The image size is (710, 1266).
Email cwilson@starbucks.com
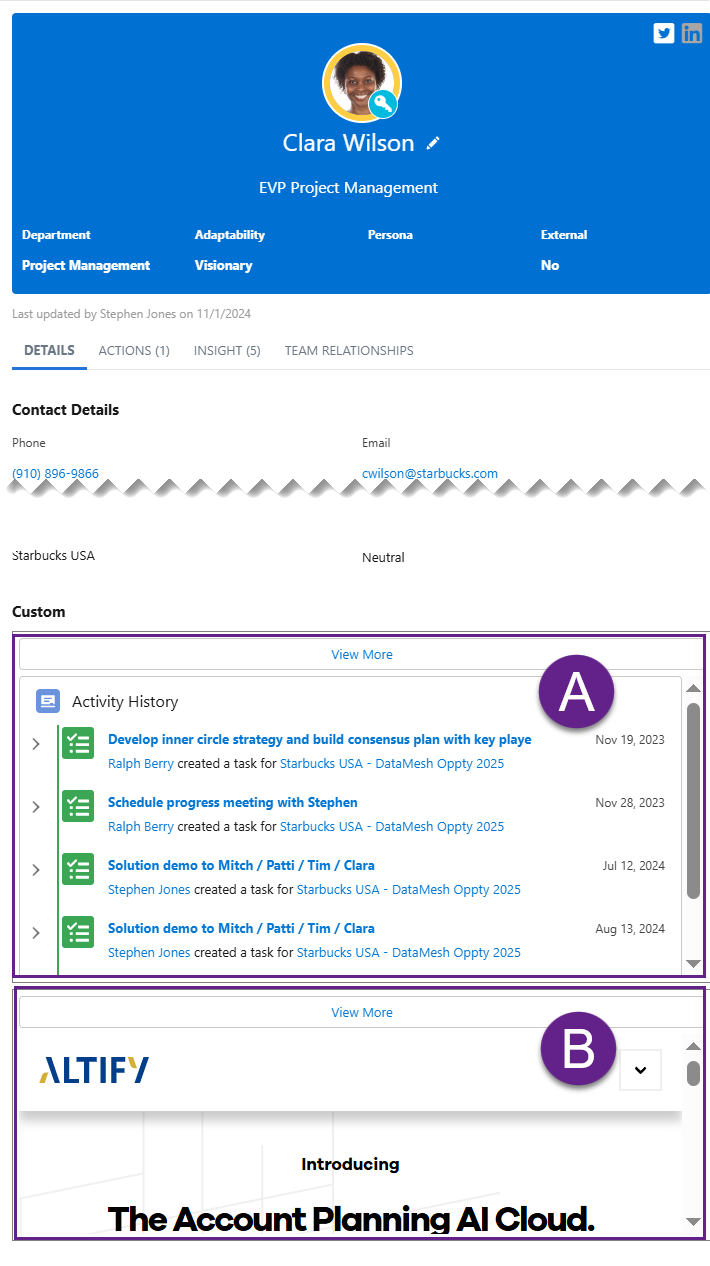(430, 474)
